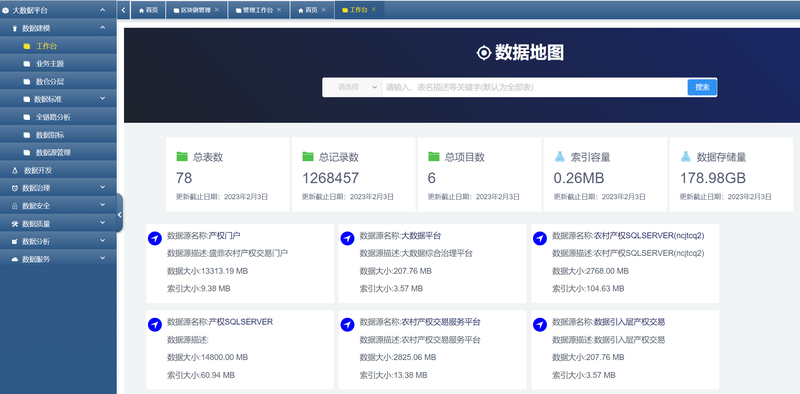
Task: Click the 178.98GB storage value
Action: tap(713, 178)
